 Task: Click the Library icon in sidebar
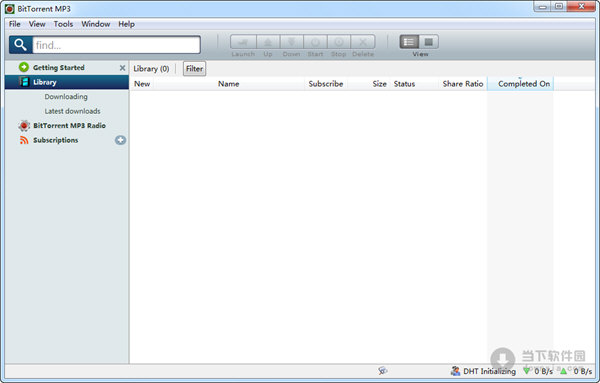pos(24,82)
